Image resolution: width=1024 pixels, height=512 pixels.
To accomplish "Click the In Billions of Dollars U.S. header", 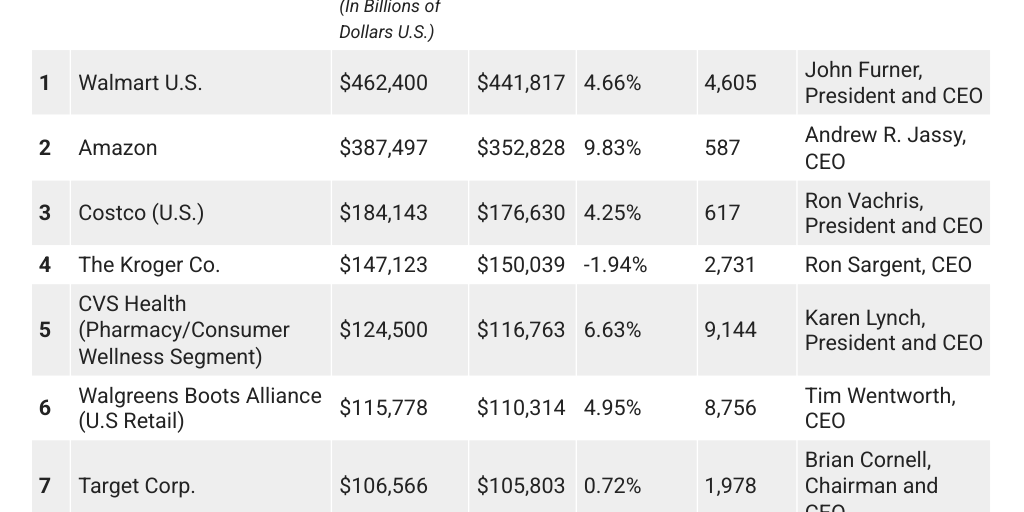I will coord(389,20).
